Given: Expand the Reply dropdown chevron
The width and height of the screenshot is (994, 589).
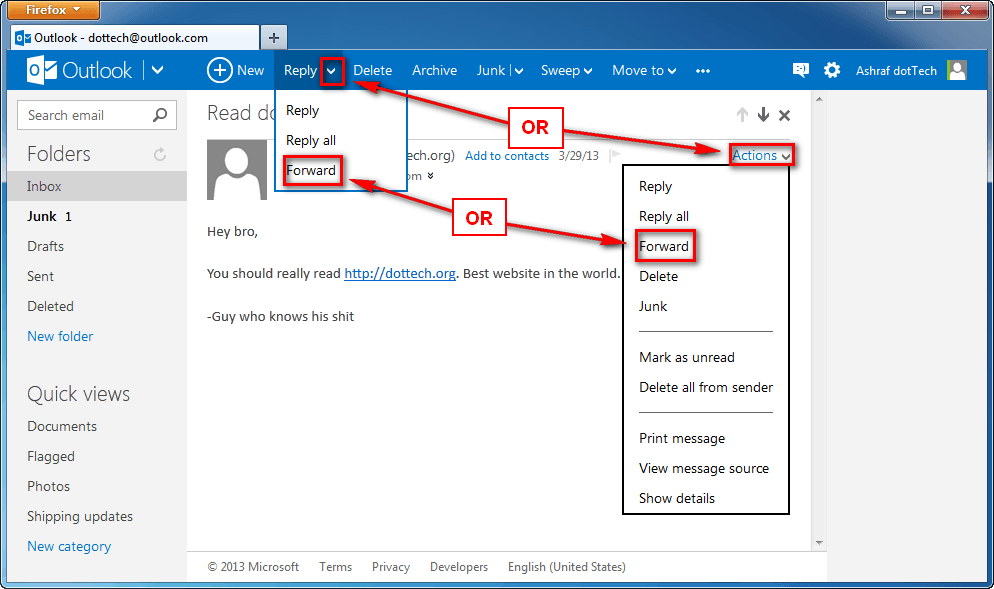Looking at the screenshot, I should pos(331,70).
